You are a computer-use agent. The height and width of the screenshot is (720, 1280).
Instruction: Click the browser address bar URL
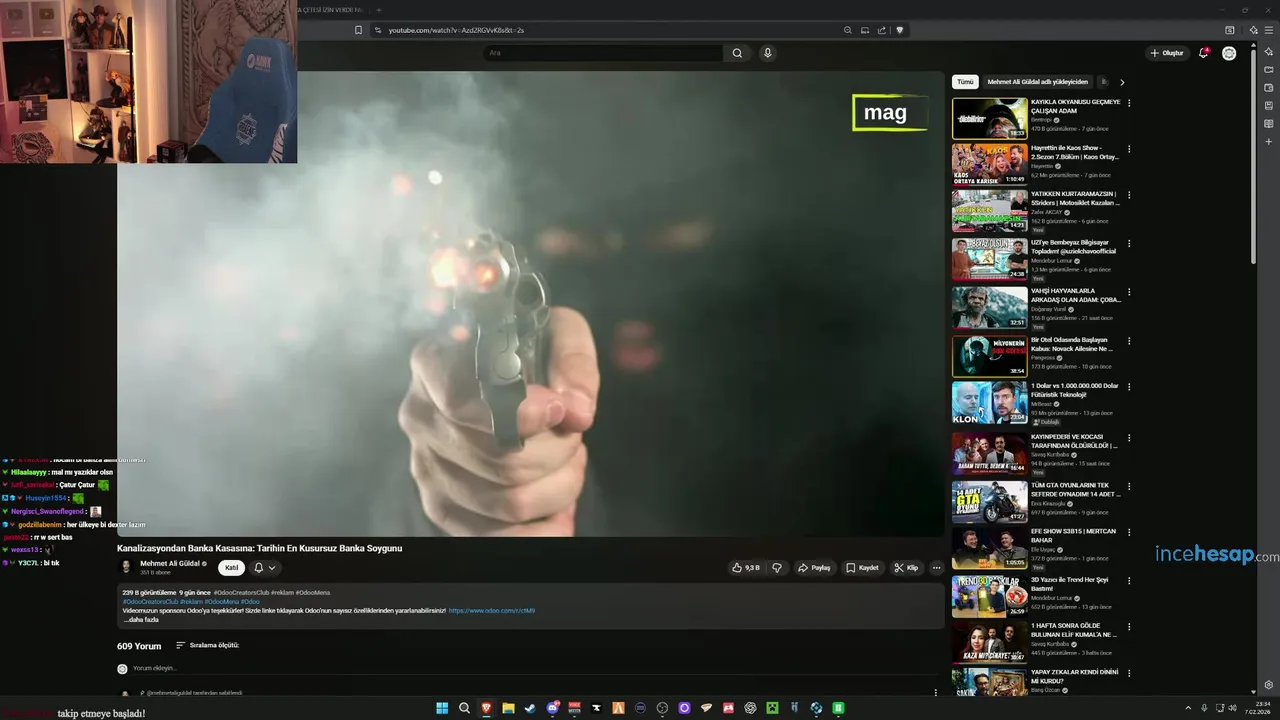tap(456, 30)
